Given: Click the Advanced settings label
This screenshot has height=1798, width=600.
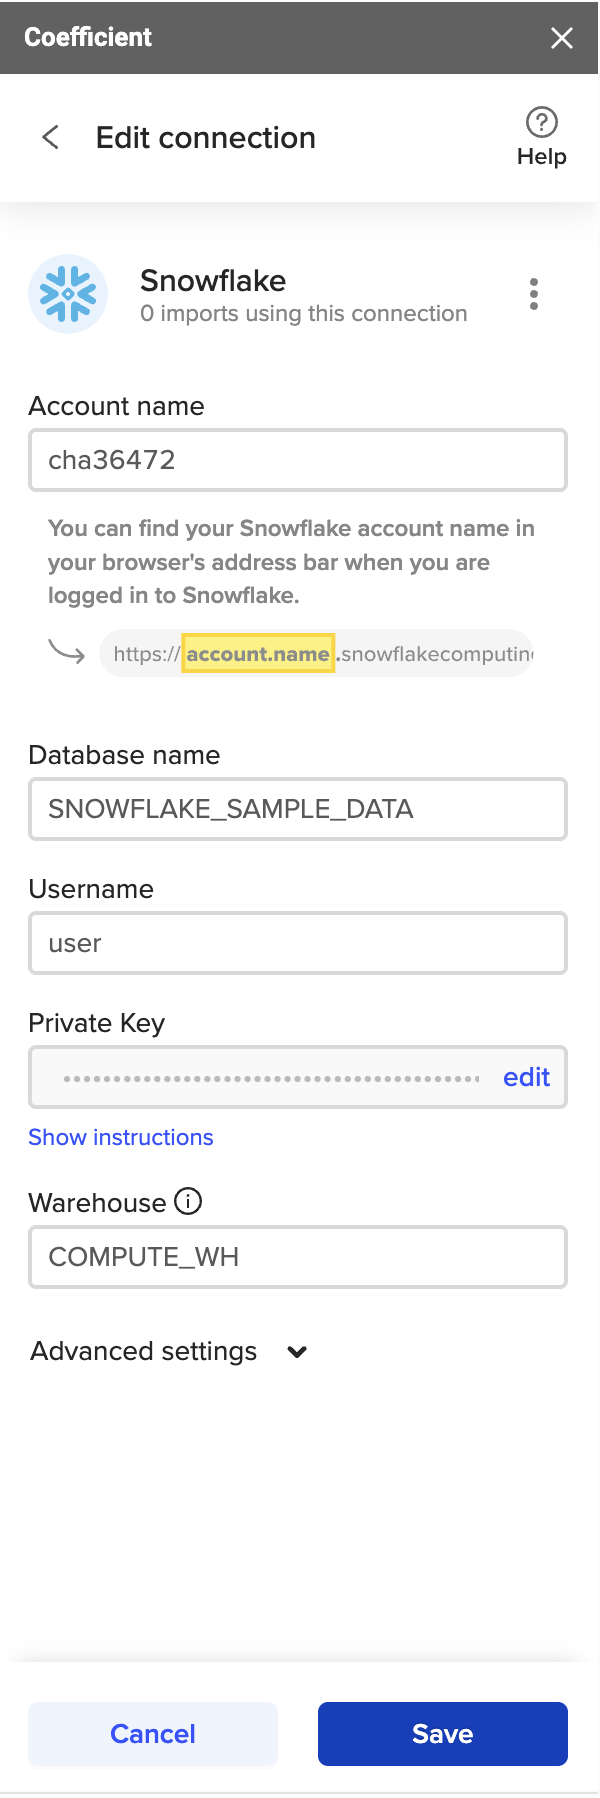Looking at the screenshot, I should 144,1351.
